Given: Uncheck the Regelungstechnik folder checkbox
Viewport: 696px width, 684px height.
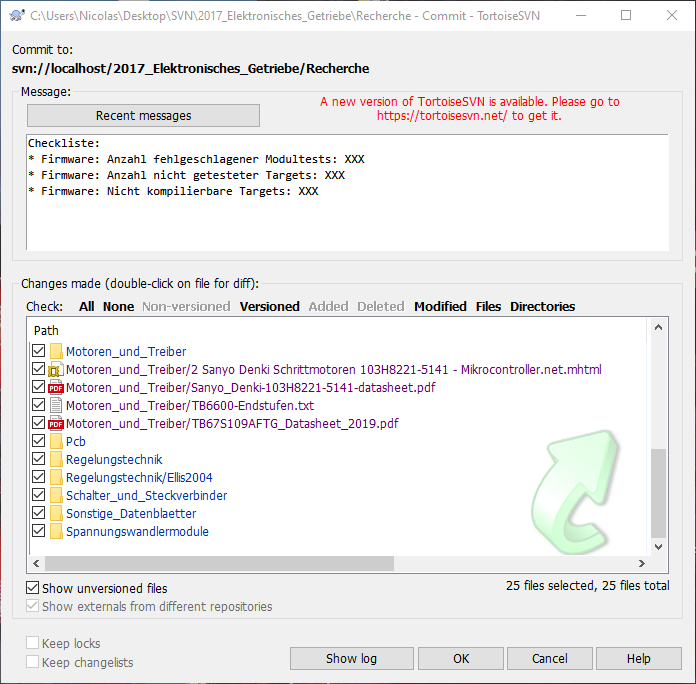Looking at the screenshot, I should click(x=39, y=459).
